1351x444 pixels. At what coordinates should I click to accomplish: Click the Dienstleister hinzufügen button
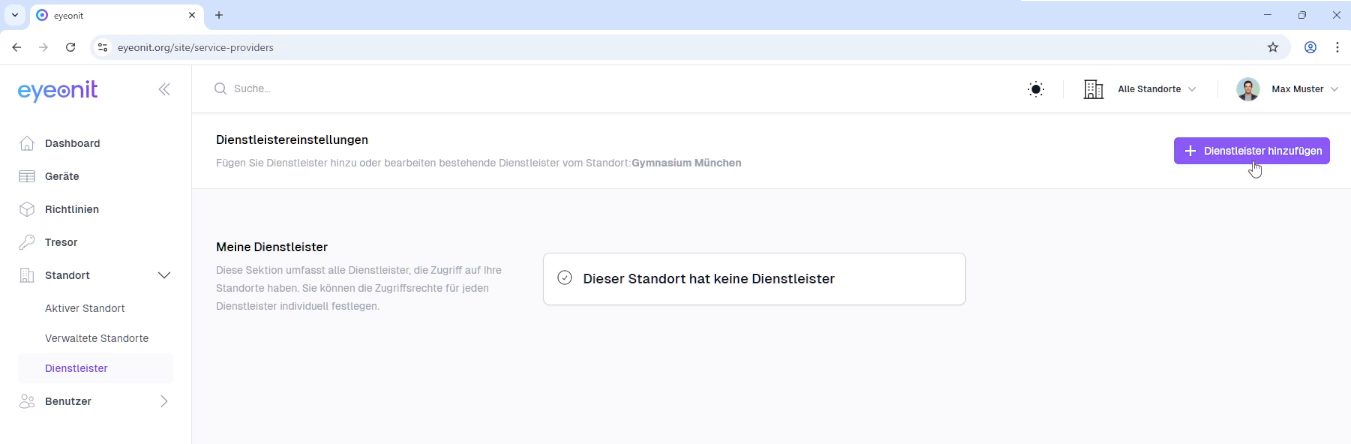(x=1251, y=151)
